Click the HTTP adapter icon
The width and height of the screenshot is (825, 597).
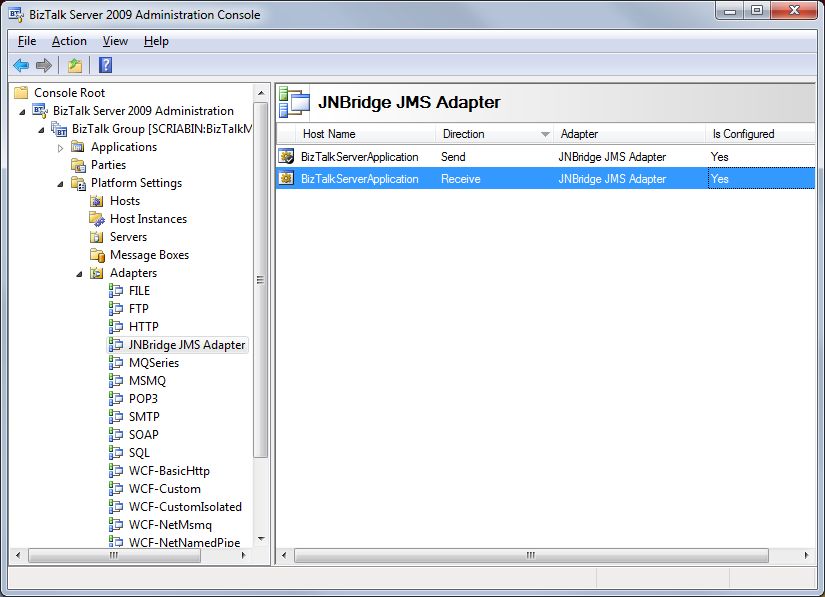(116, 327)
